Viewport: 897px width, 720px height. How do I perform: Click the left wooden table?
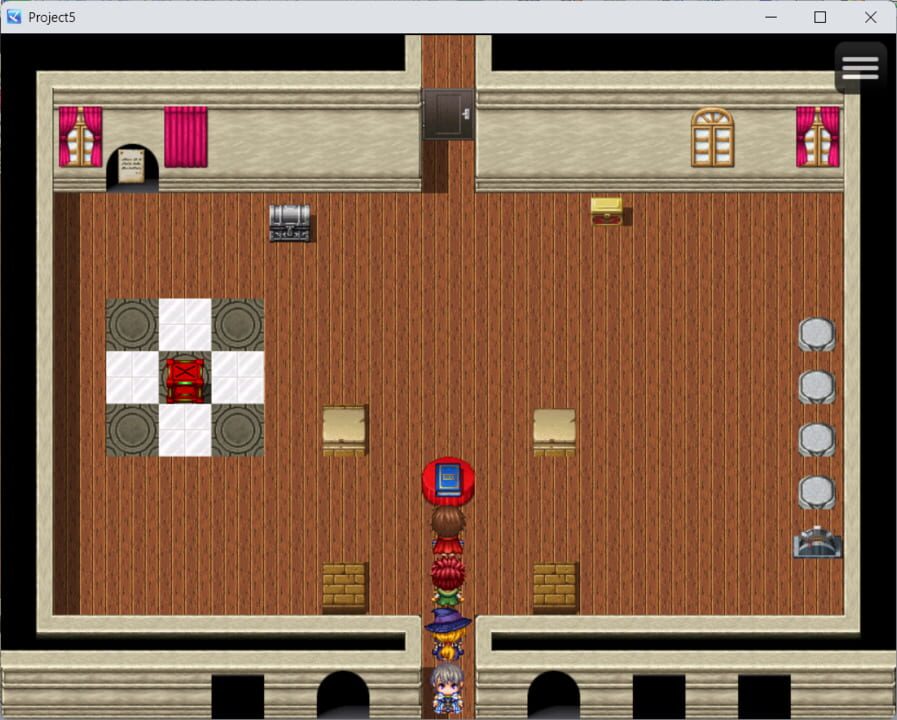[x=344, y=430]
